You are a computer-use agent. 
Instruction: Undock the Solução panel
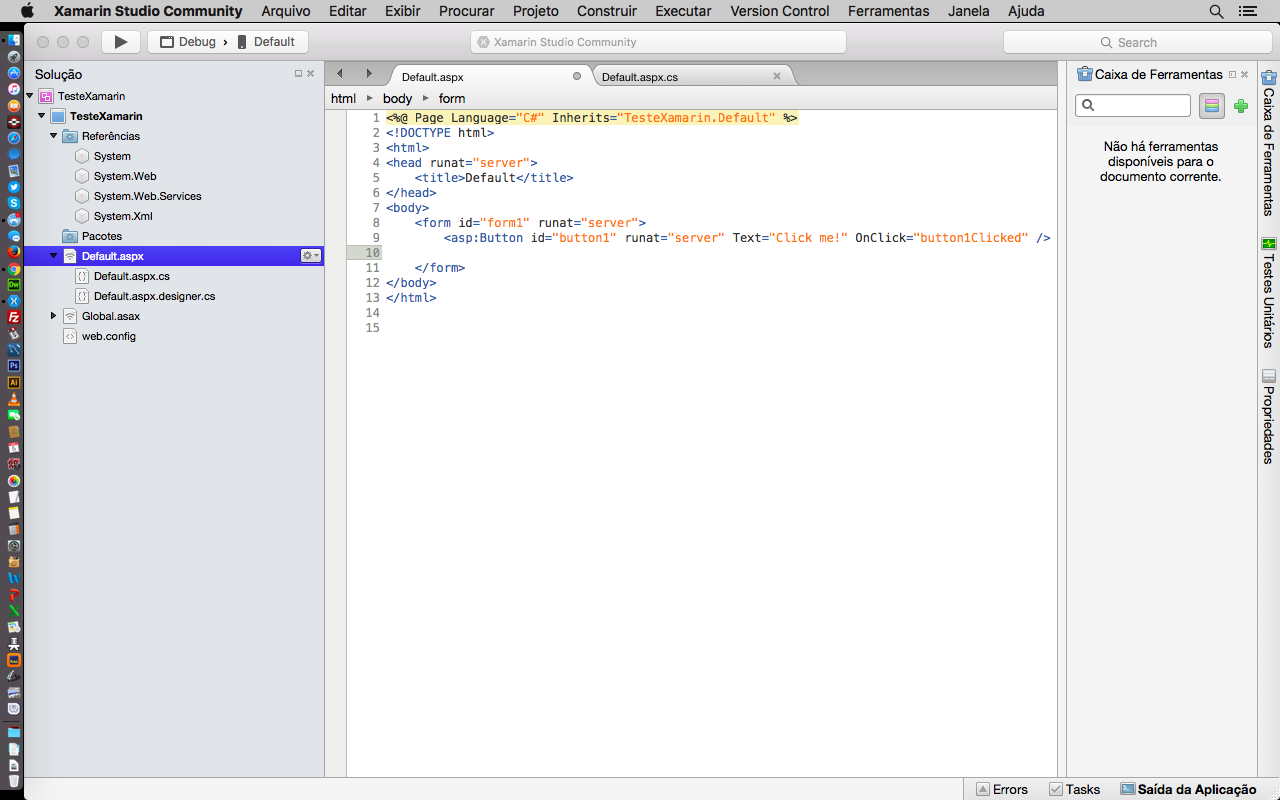[x=298, y=74]
